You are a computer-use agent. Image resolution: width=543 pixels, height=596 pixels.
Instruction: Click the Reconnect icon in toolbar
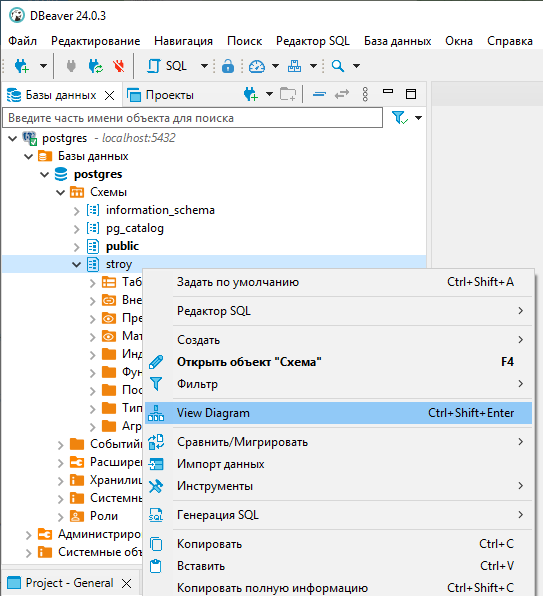coord(95,66)
